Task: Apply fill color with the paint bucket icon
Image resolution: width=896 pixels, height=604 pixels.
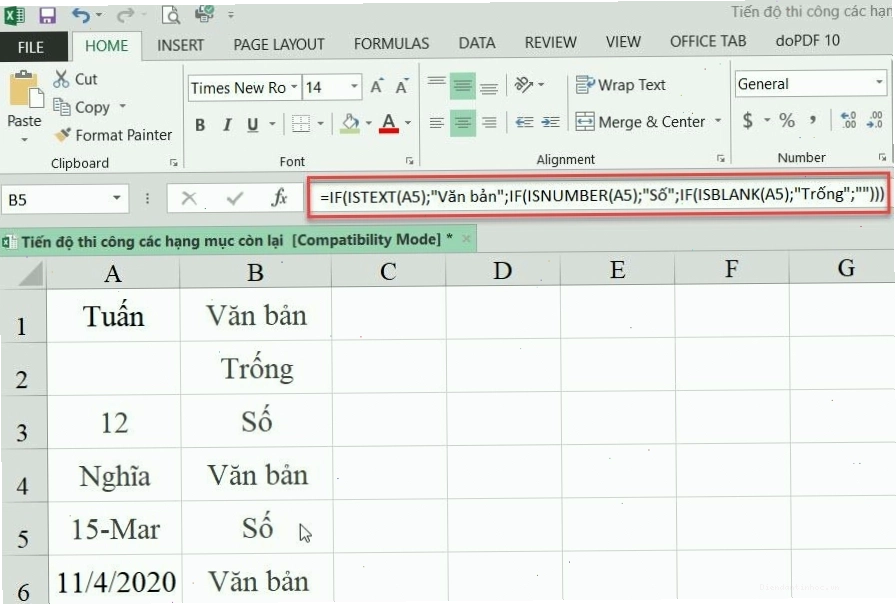Action: point(350,123)
